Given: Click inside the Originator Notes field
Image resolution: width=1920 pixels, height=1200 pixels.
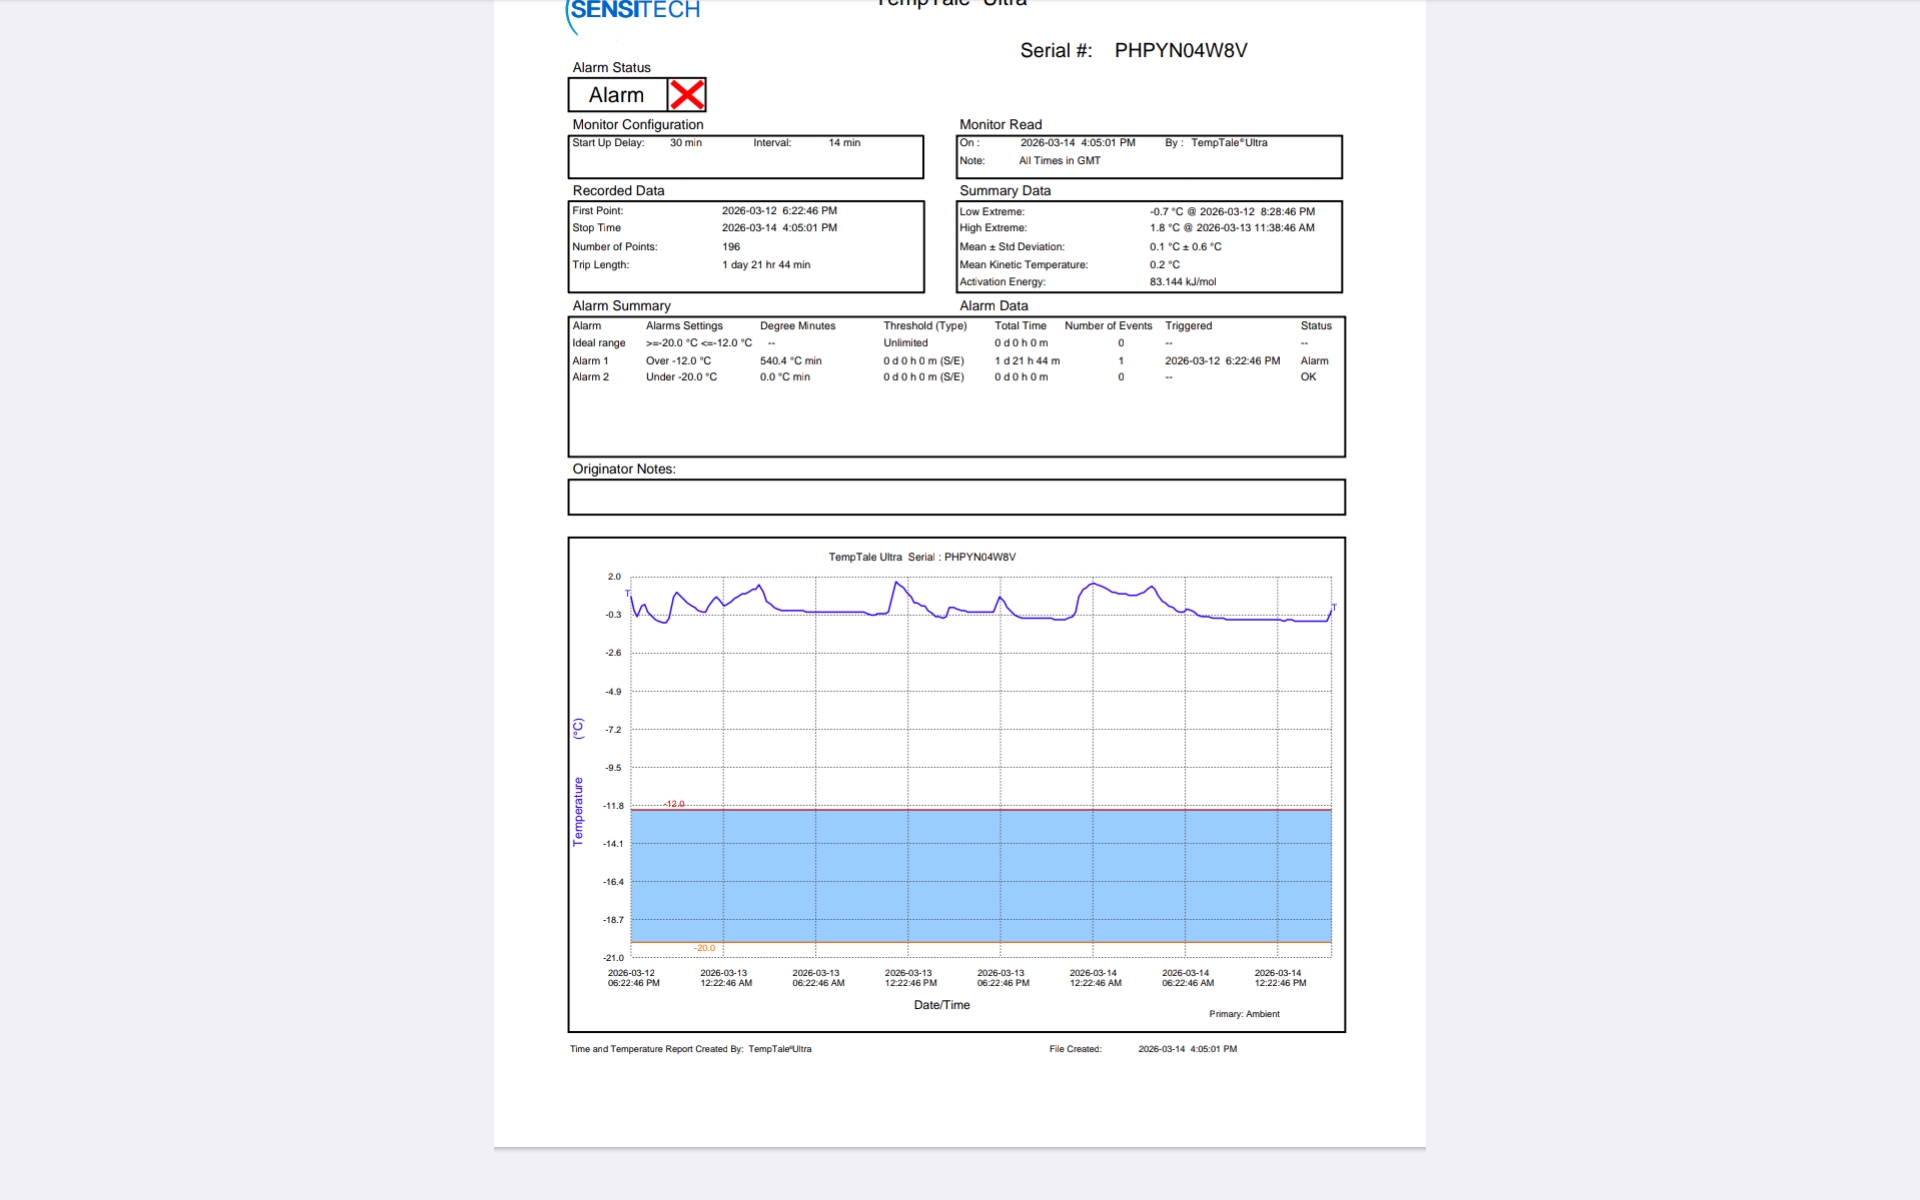Looking at the screenshot, I should click(x=956, y=497).
